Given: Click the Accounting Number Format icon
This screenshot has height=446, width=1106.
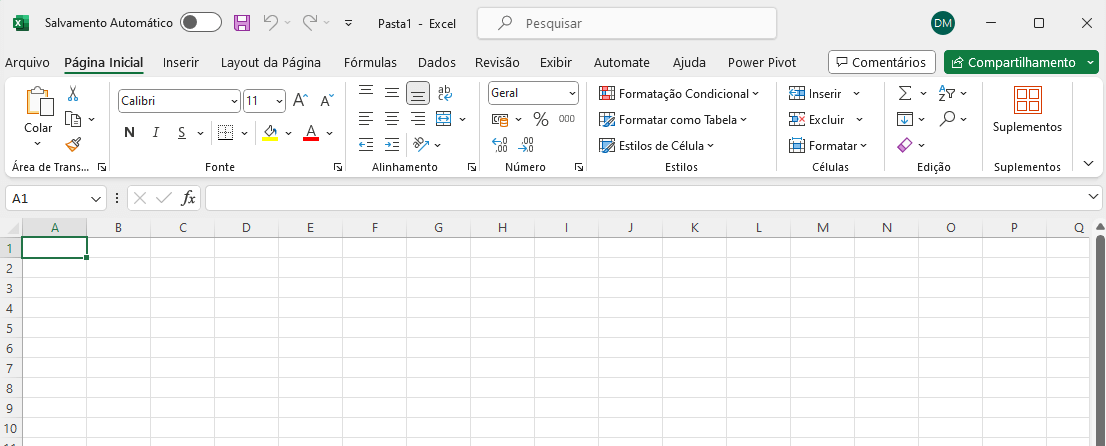Looking at the screenshot, I should click(499, 119).
